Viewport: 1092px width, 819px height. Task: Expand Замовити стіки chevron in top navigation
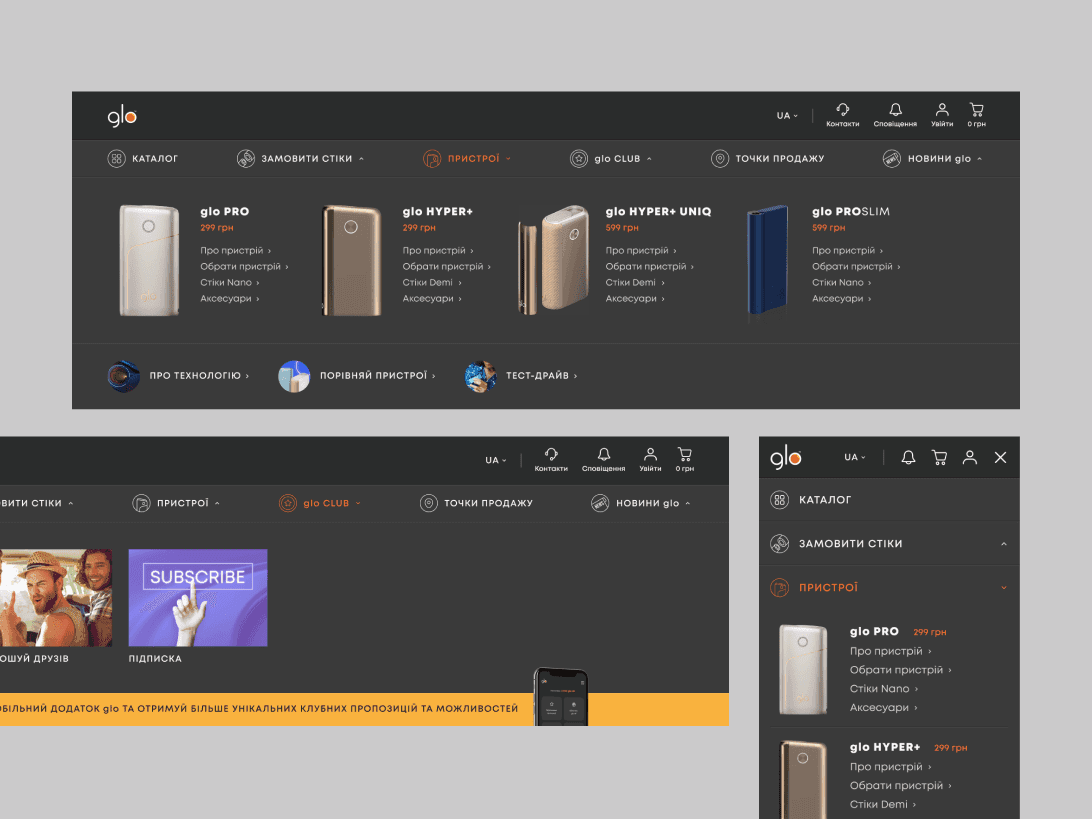(x=361, y=159)
